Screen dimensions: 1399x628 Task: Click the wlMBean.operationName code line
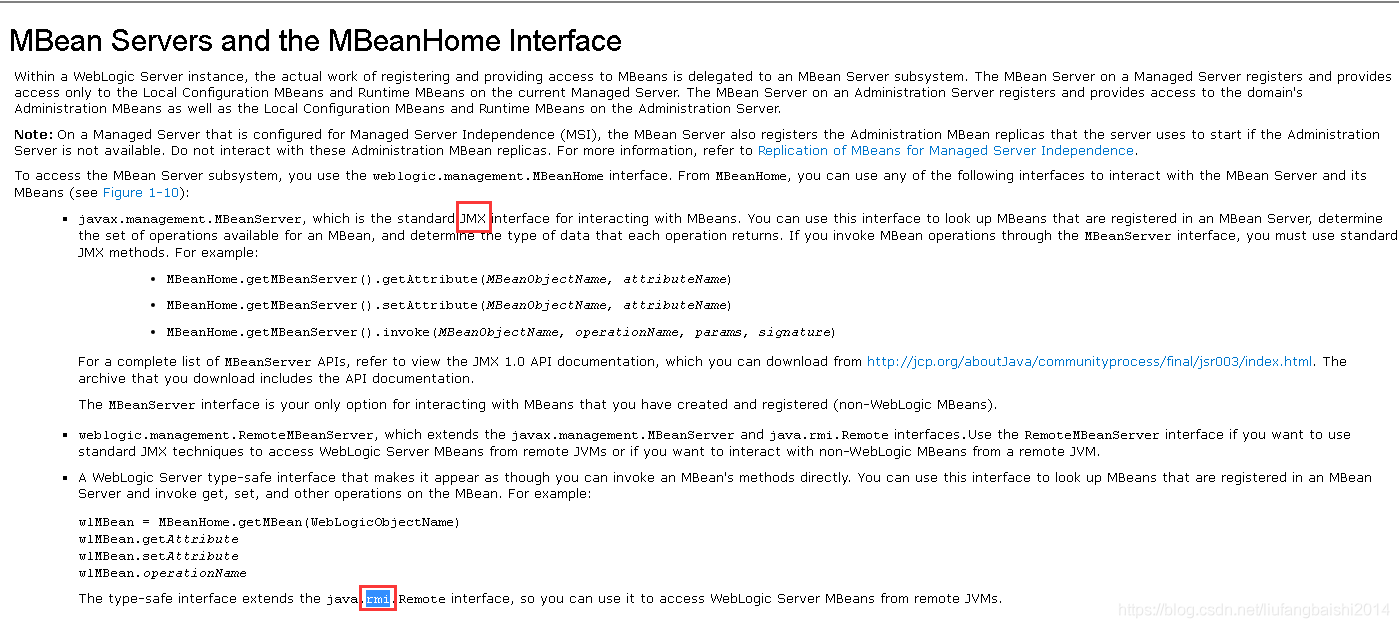click(x=162, y=573)
